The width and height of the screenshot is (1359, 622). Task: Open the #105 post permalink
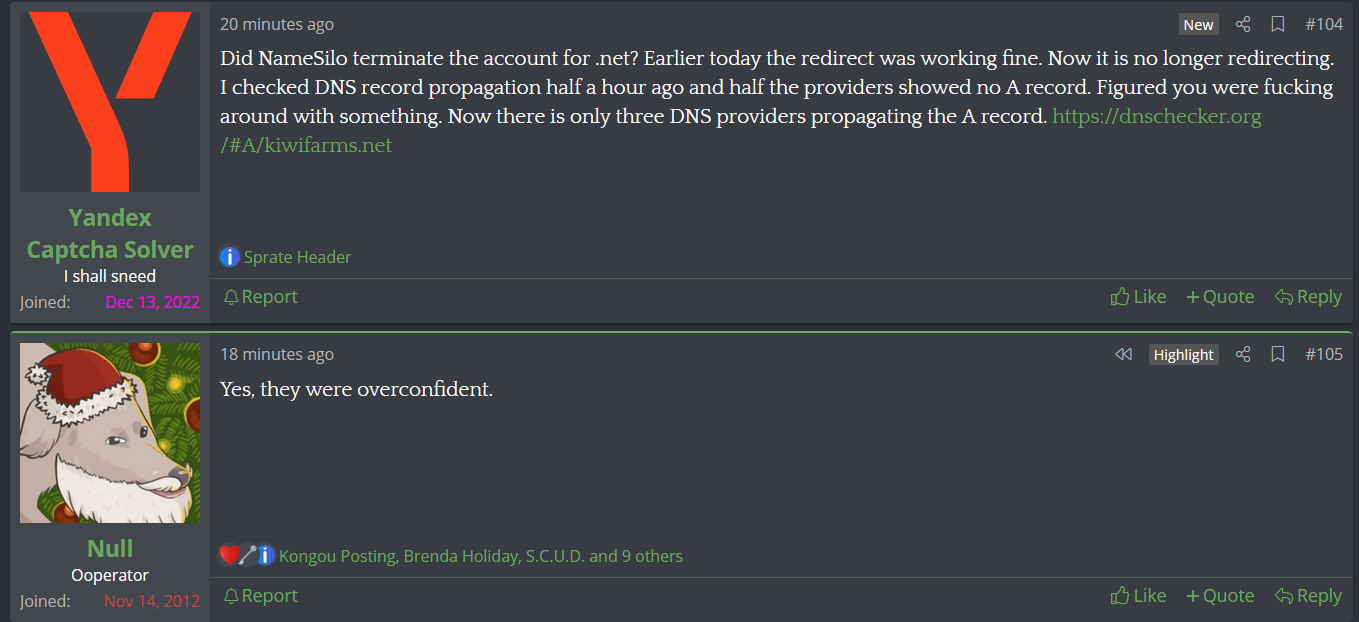pyautogui.click(x=1324, y=354)
